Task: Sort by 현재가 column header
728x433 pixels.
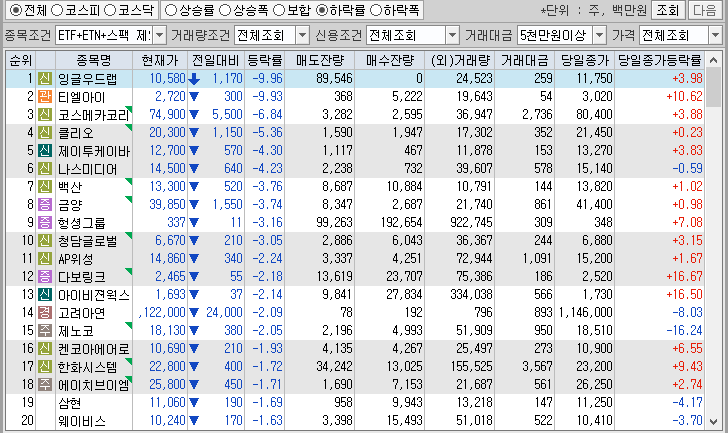Action: pos(160,60)
